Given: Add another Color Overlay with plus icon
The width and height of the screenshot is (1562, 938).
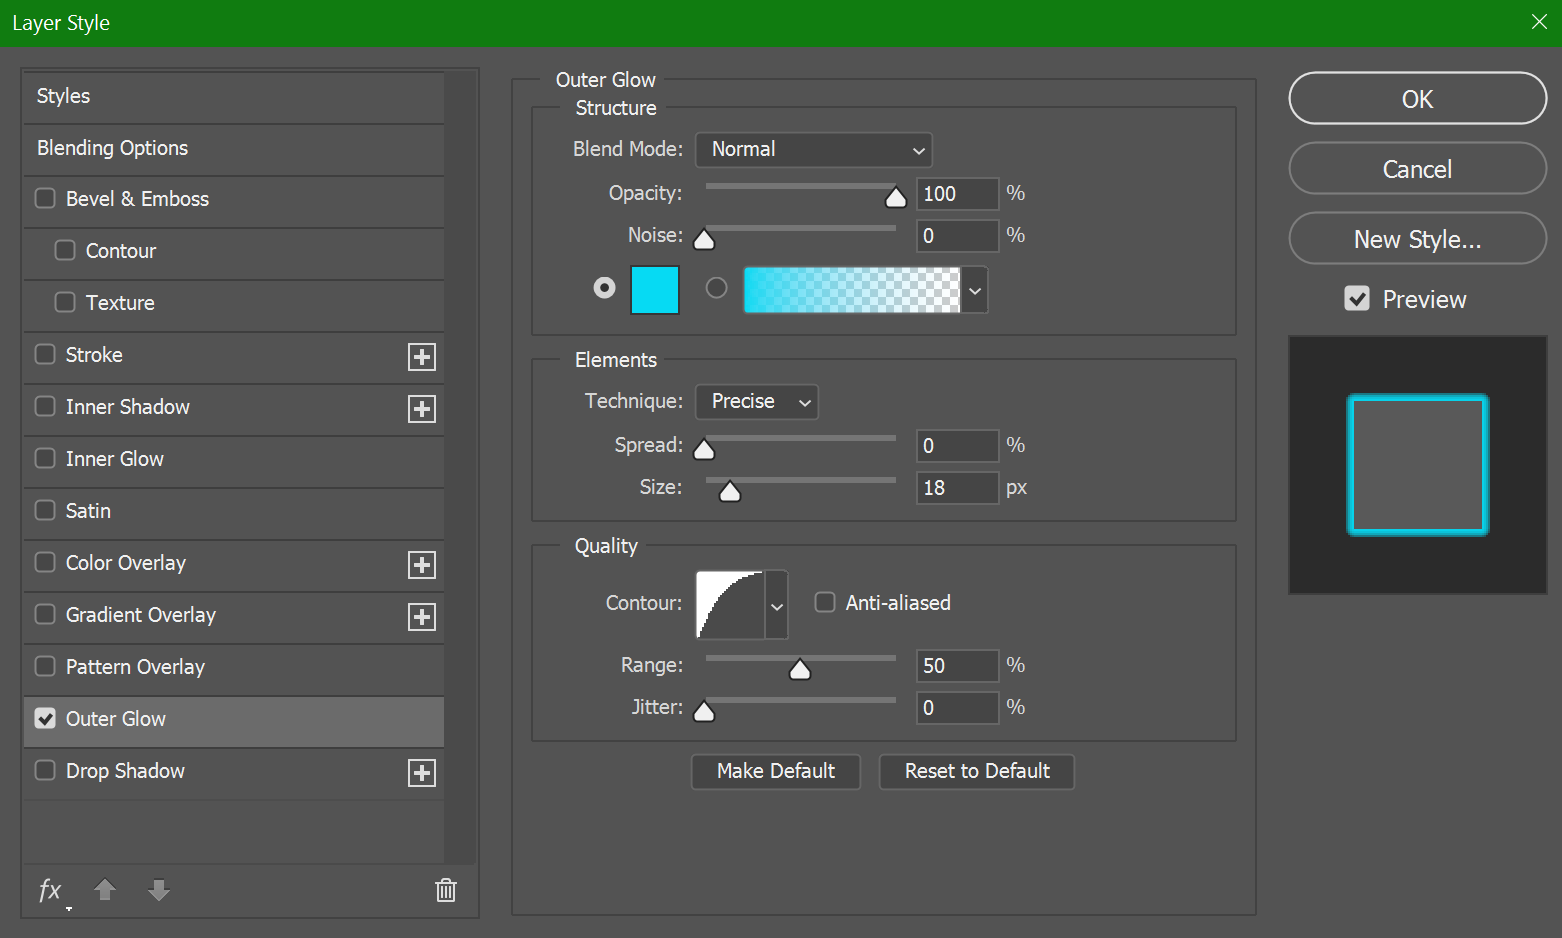Looking at the screenshot, I should [x=422, y=565].
